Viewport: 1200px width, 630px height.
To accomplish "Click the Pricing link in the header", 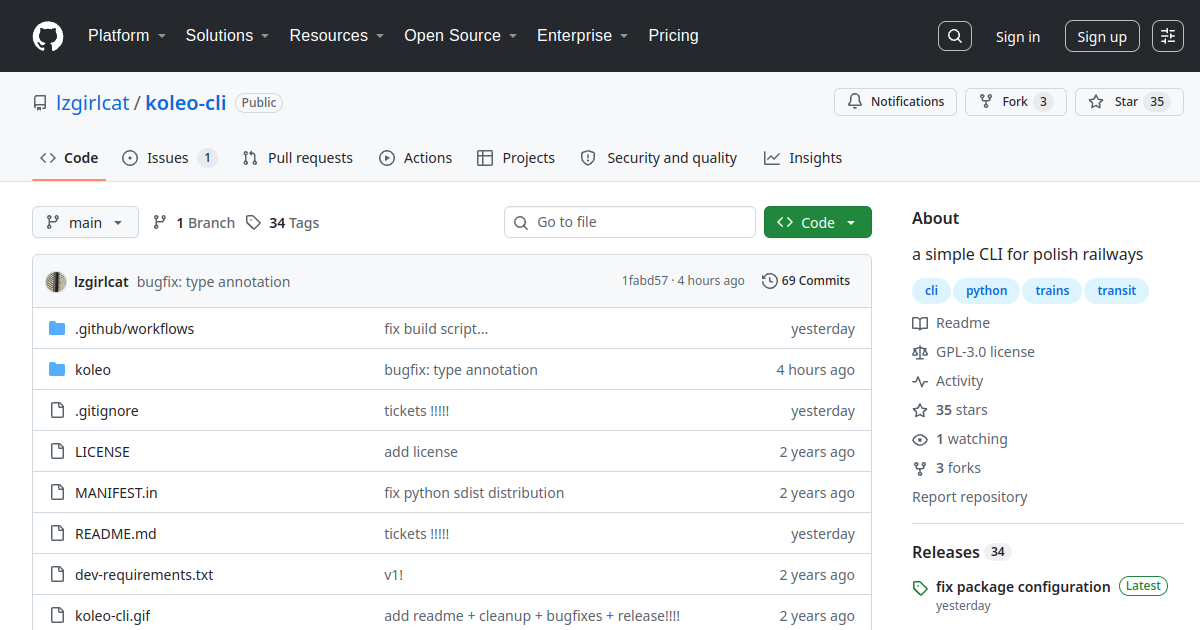I will point(673,35).
